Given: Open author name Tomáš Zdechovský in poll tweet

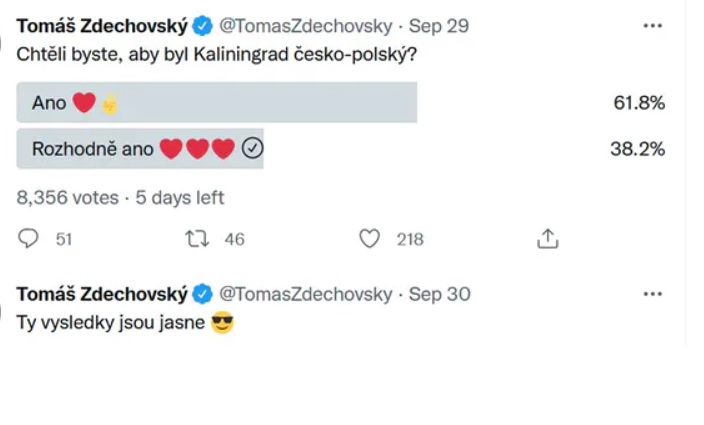Looking at the screenshot, I should click(102, 26).
